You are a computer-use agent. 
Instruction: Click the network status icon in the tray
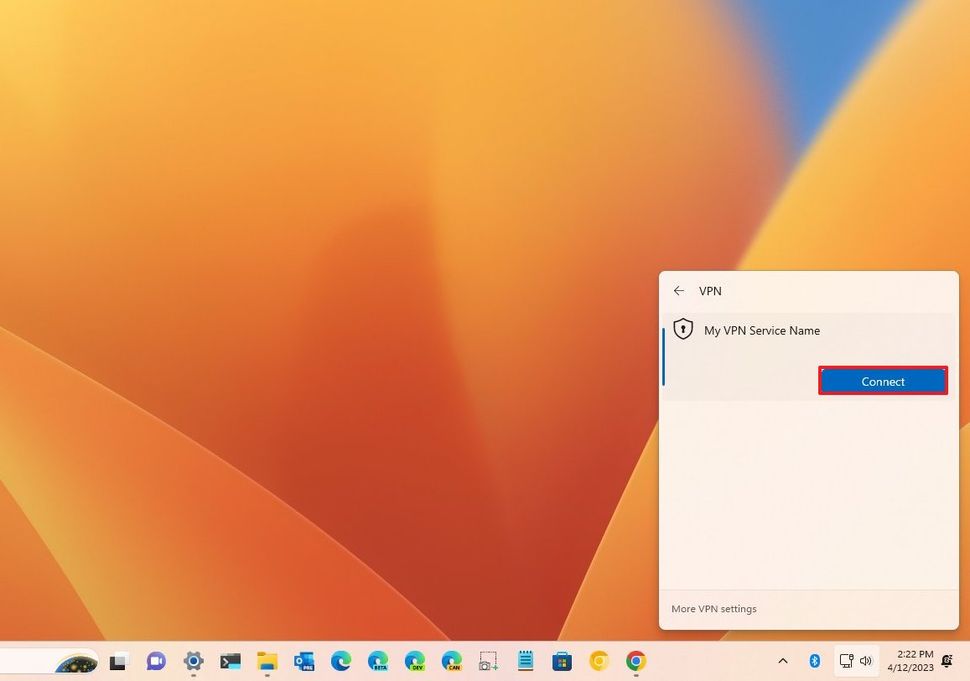coord(845,661)
